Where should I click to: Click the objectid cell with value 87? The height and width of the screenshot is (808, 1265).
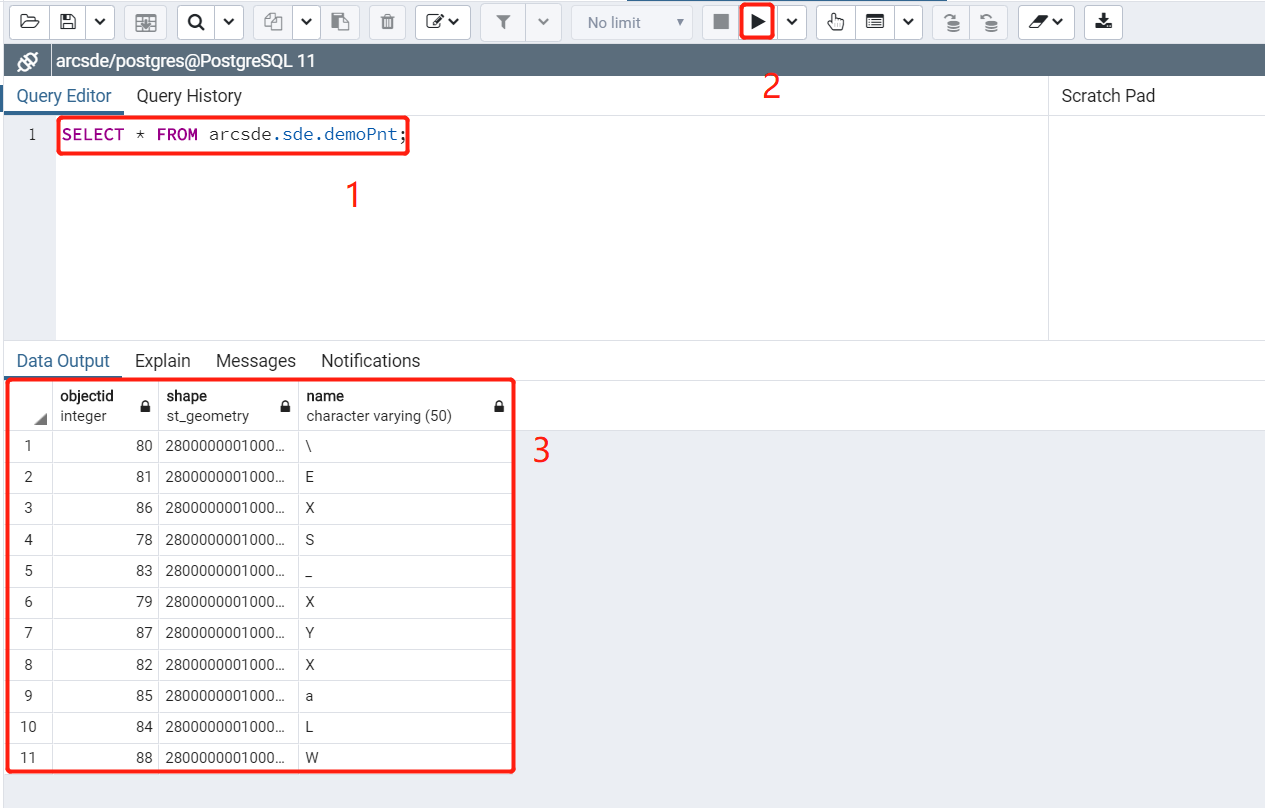[x=105, y=633]
